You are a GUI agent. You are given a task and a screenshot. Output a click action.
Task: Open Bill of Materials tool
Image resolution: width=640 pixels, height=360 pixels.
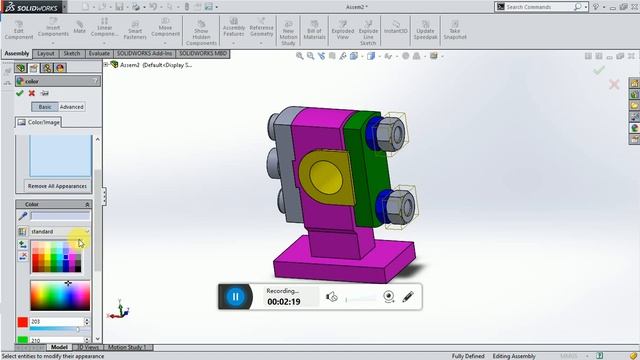coord(314,30)
